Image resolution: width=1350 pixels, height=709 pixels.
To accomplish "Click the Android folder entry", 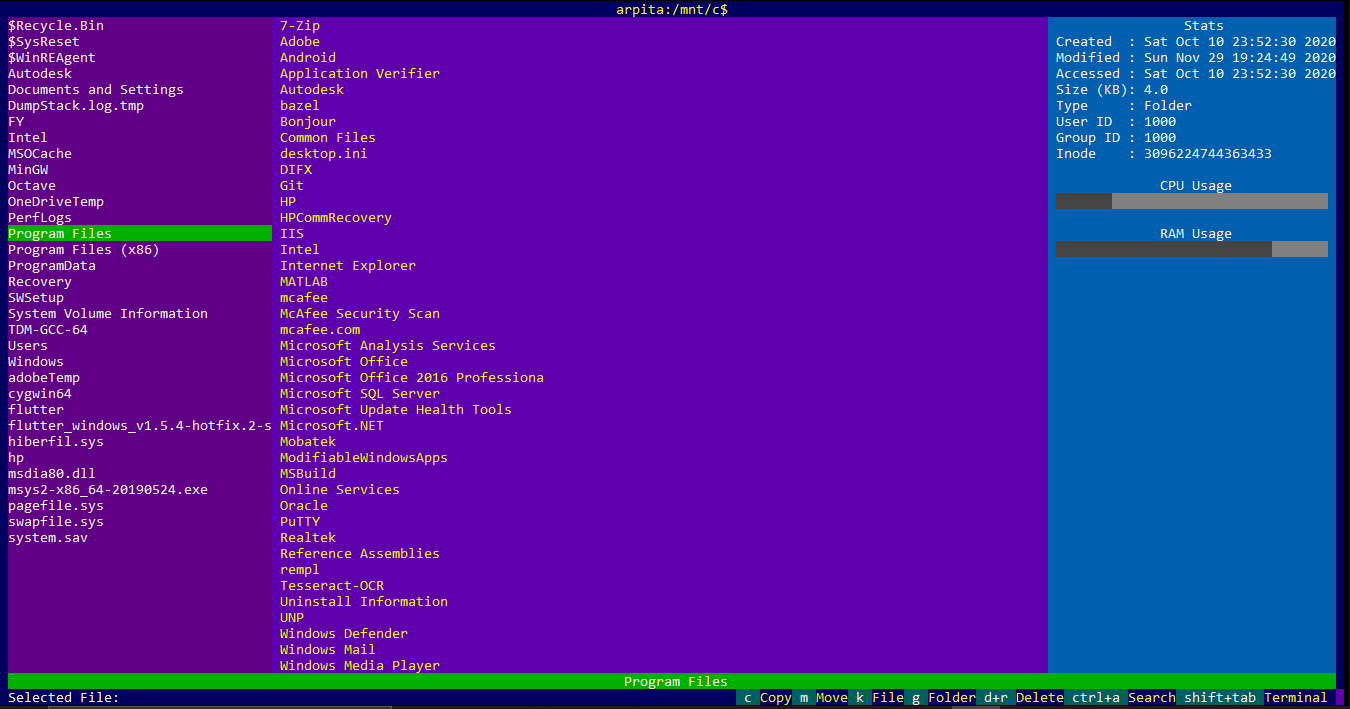I will tap(308, 57).
